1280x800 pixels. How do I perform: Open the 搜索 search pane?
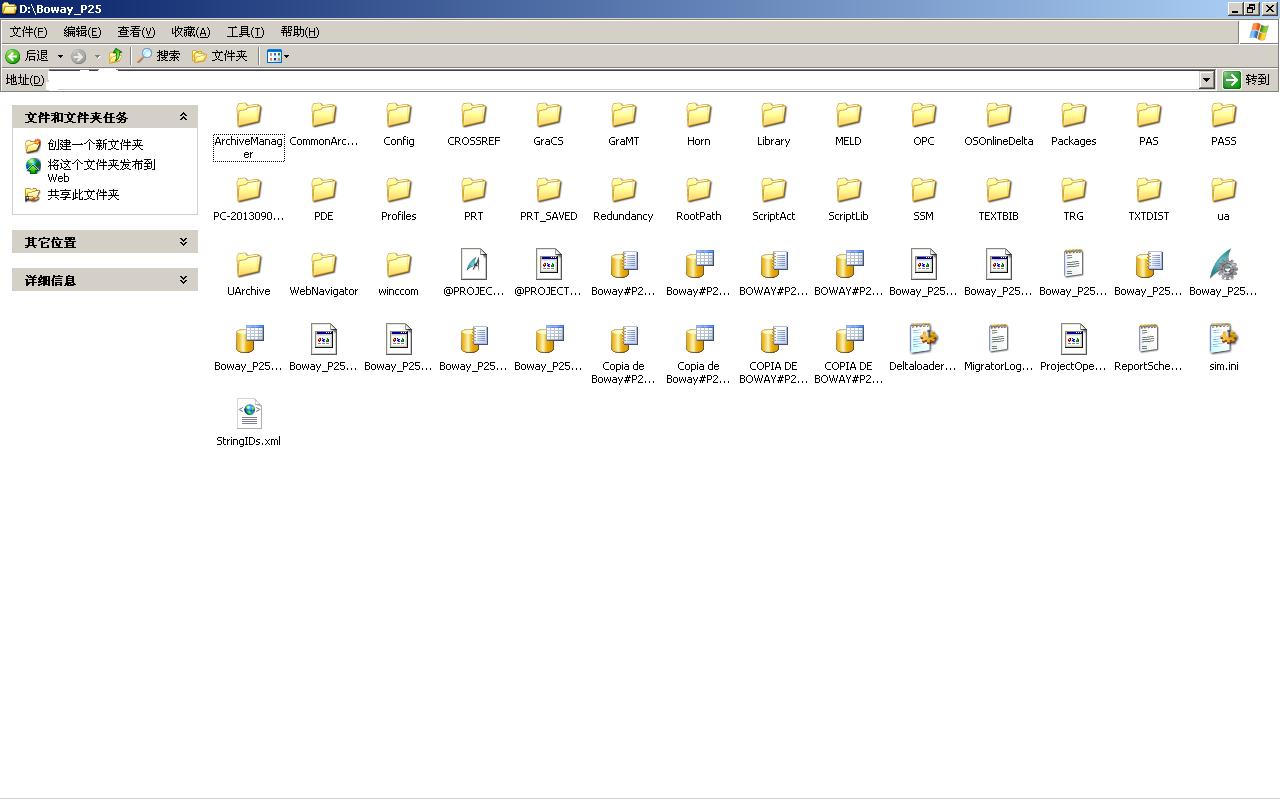point(159,56)
